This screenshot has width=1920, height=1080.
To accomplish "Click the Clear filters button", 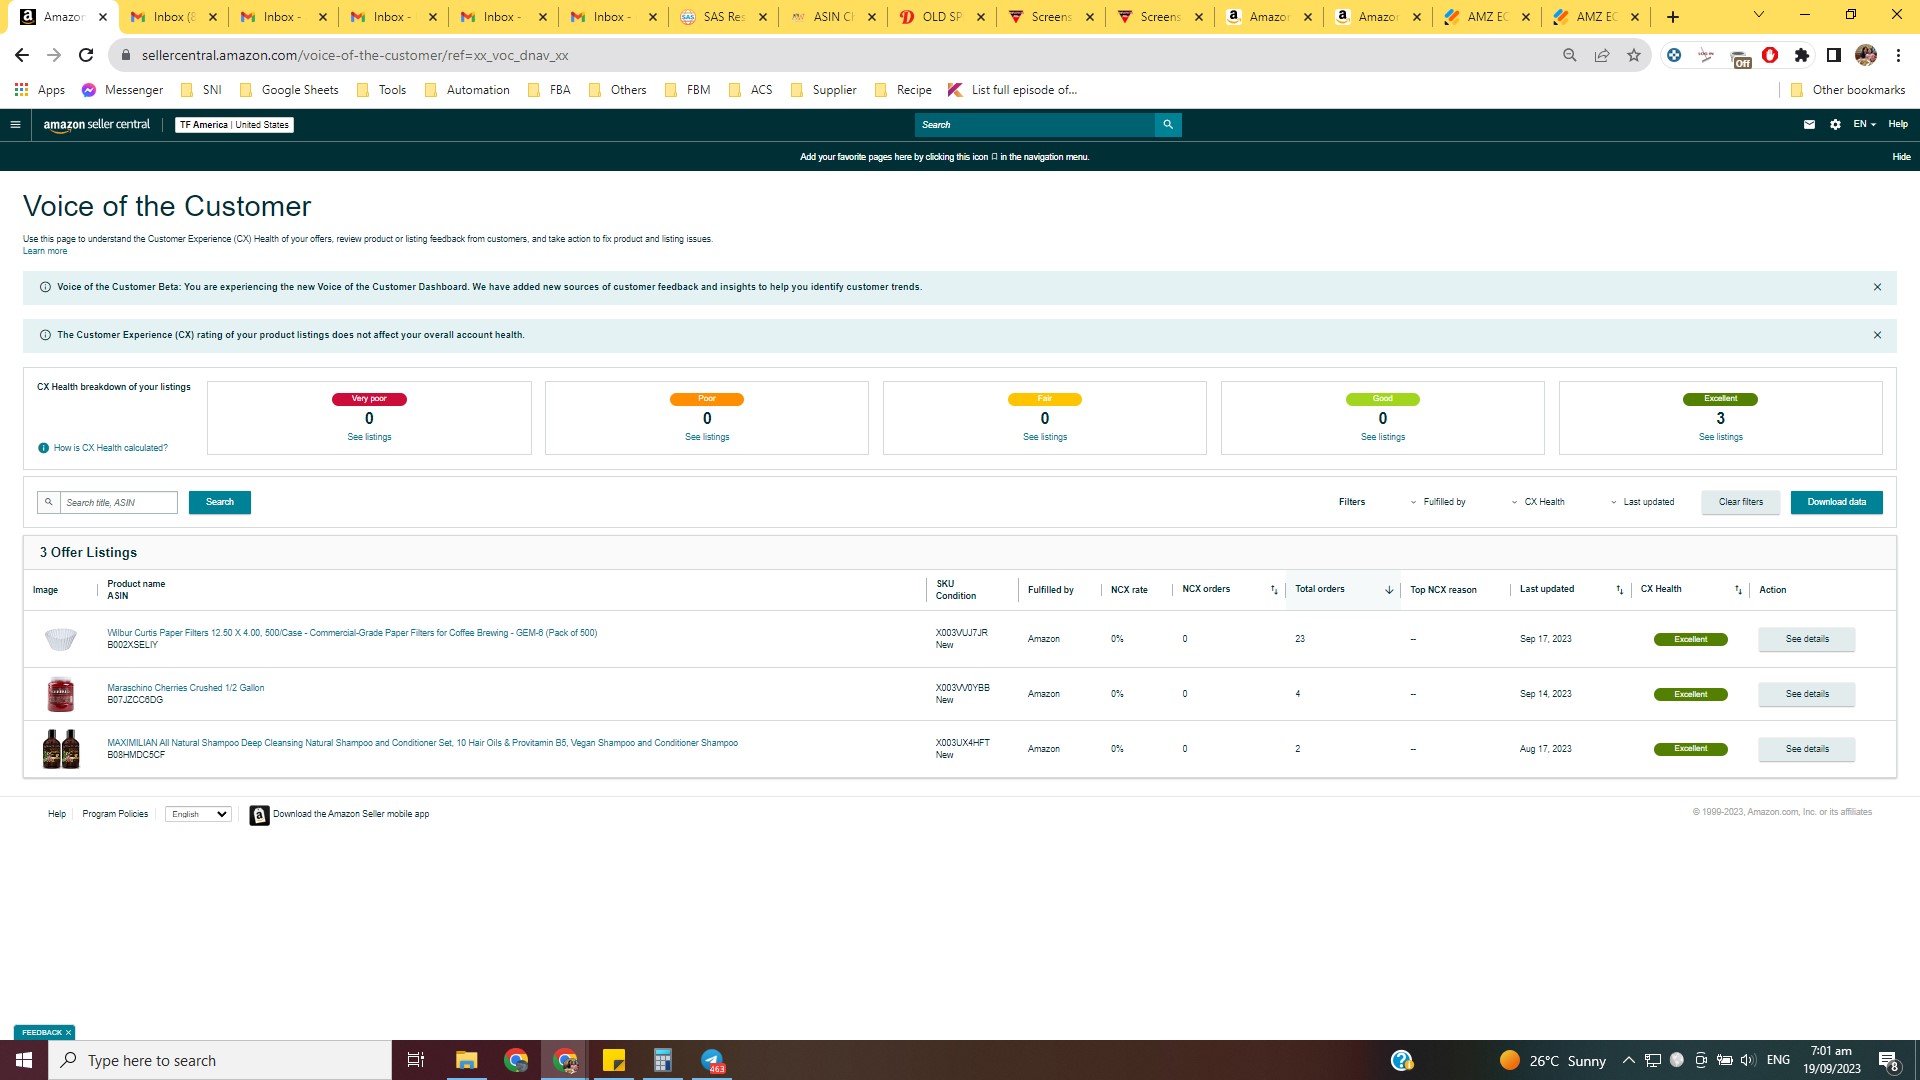I will point(1741,502).
